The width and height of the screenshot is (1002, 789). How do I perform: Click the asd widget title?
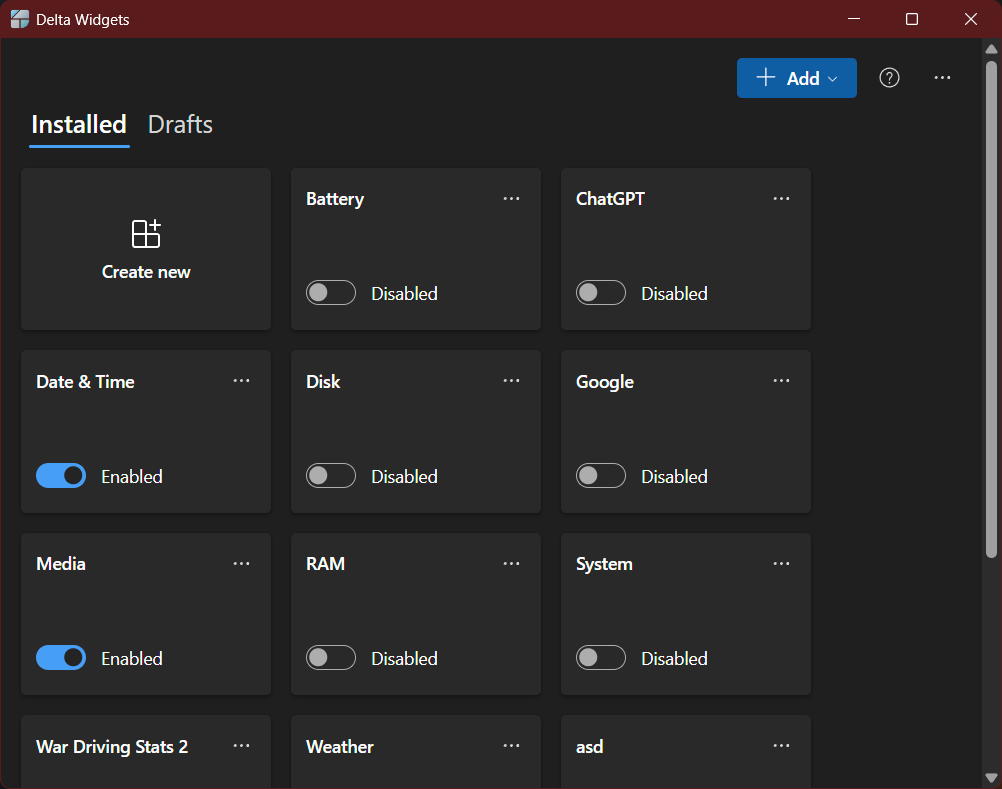click(x=589, y=747)
